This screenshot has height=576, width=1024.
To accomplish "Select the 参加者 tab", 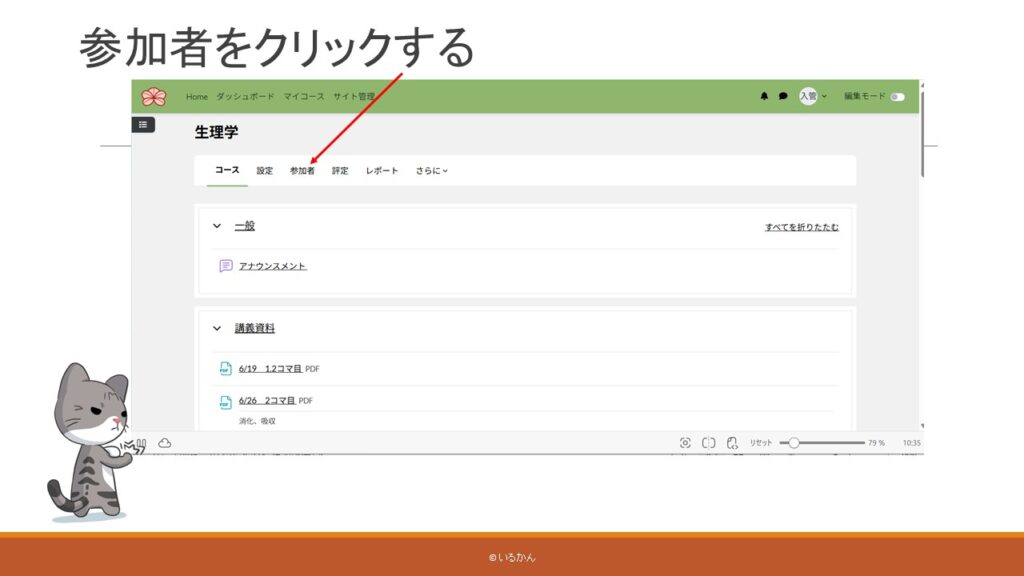I will pyautogui.click(x=302, y=171).
